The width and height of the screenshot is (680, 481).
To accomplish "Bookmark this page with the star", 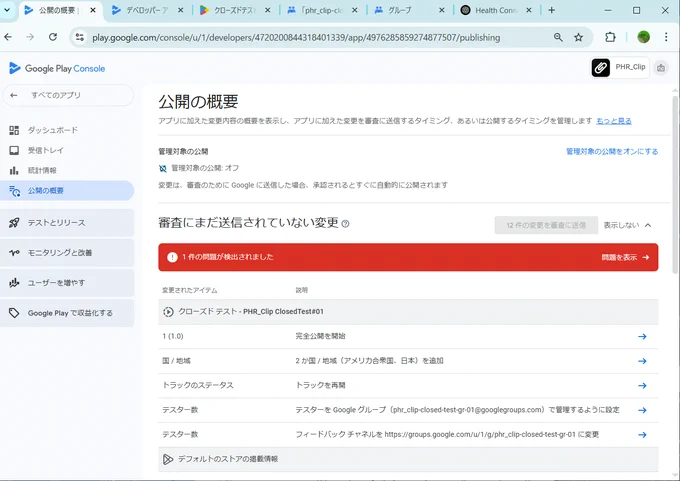I will tap(579, 38).
